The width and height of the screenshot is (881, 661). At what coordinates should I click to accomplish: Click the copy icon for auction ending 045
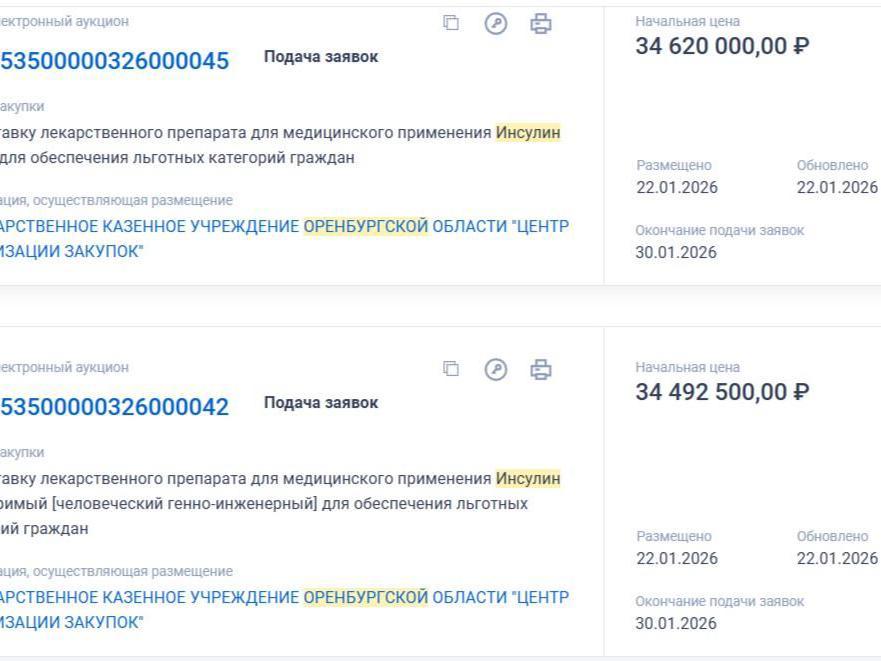click(x=451, y=23)
